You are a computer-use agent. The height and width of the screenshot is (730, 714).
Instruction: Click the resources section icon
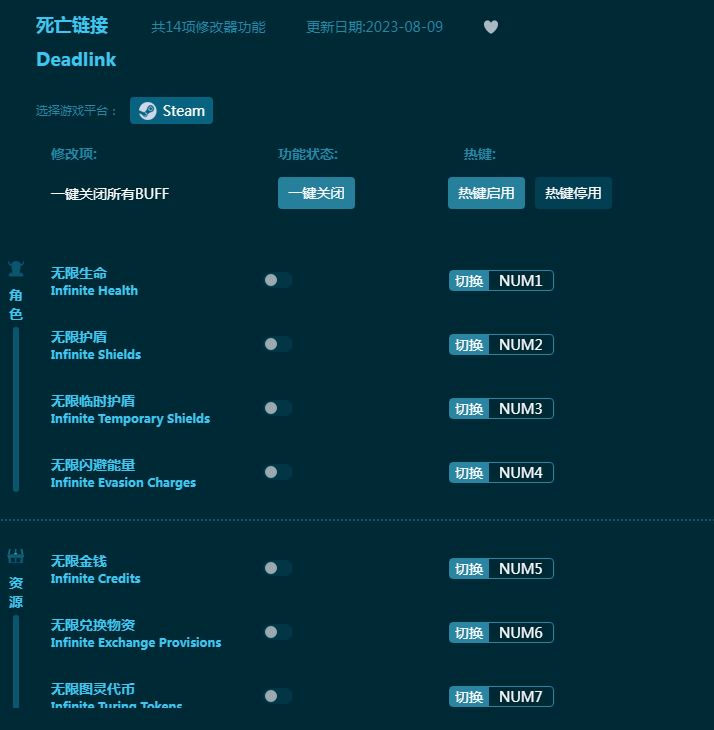point(16,556)
